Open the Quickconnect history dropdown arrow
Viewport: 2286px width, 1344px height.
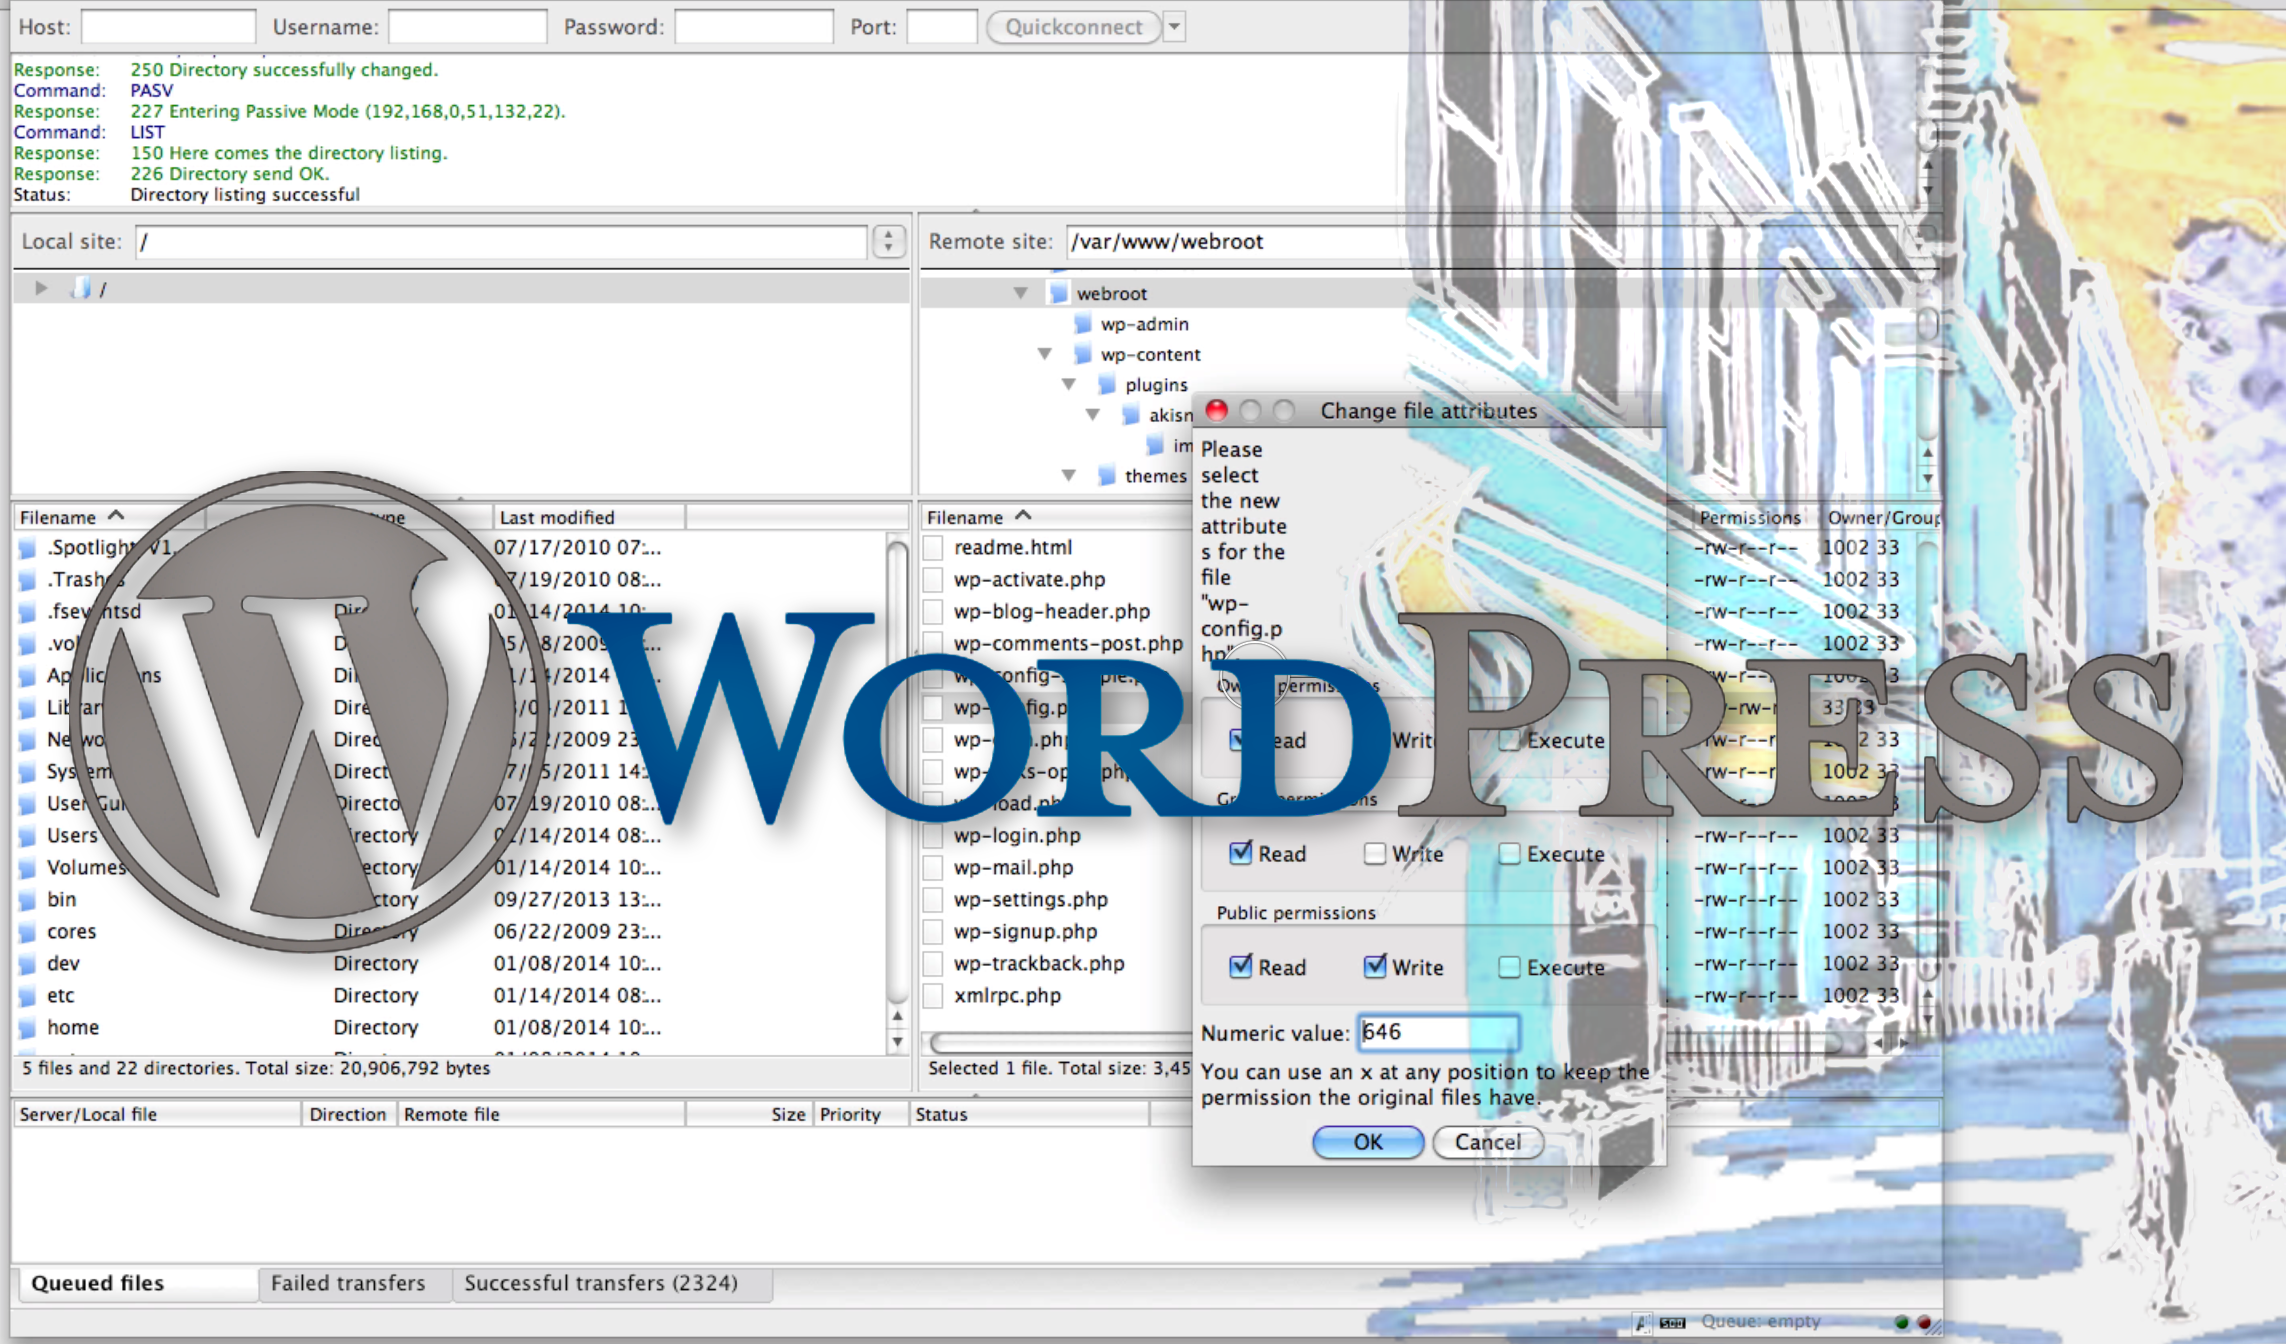pyautogui.click(x=1175, y=27)
